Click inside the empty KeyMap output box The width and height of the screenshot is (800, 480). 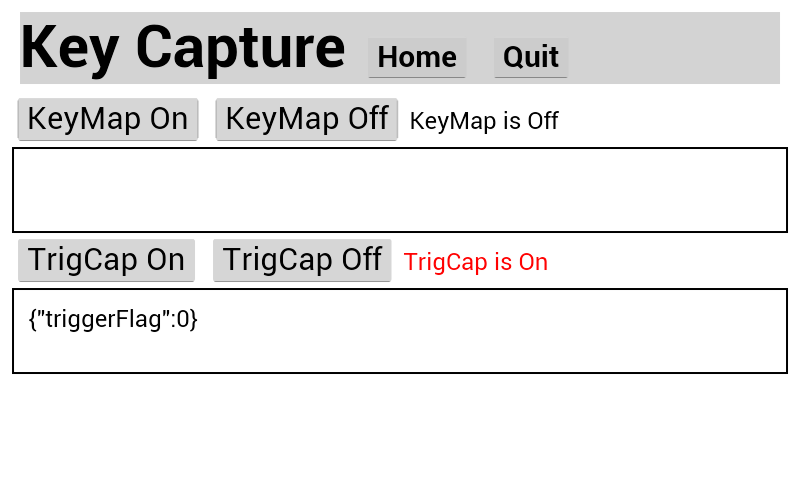(x=400, y=190)
